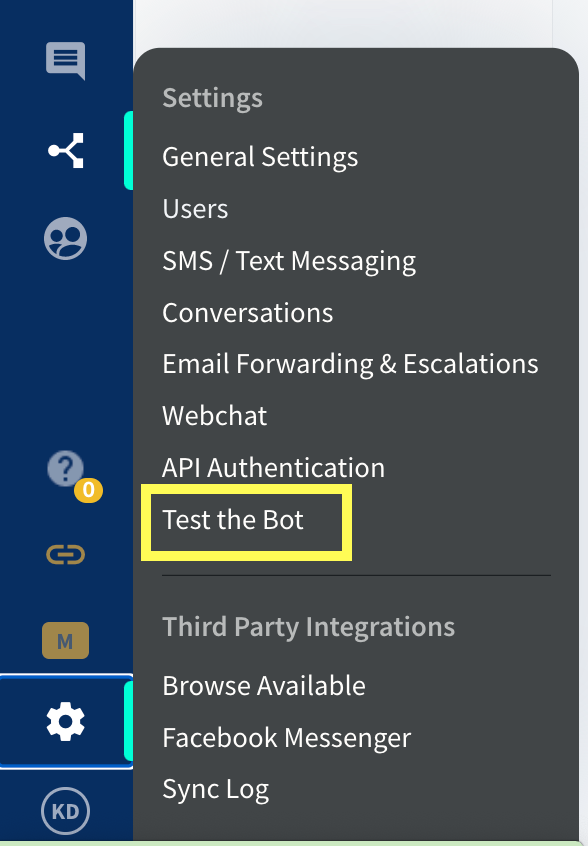Click the orange link chain icon

[65, 555]
